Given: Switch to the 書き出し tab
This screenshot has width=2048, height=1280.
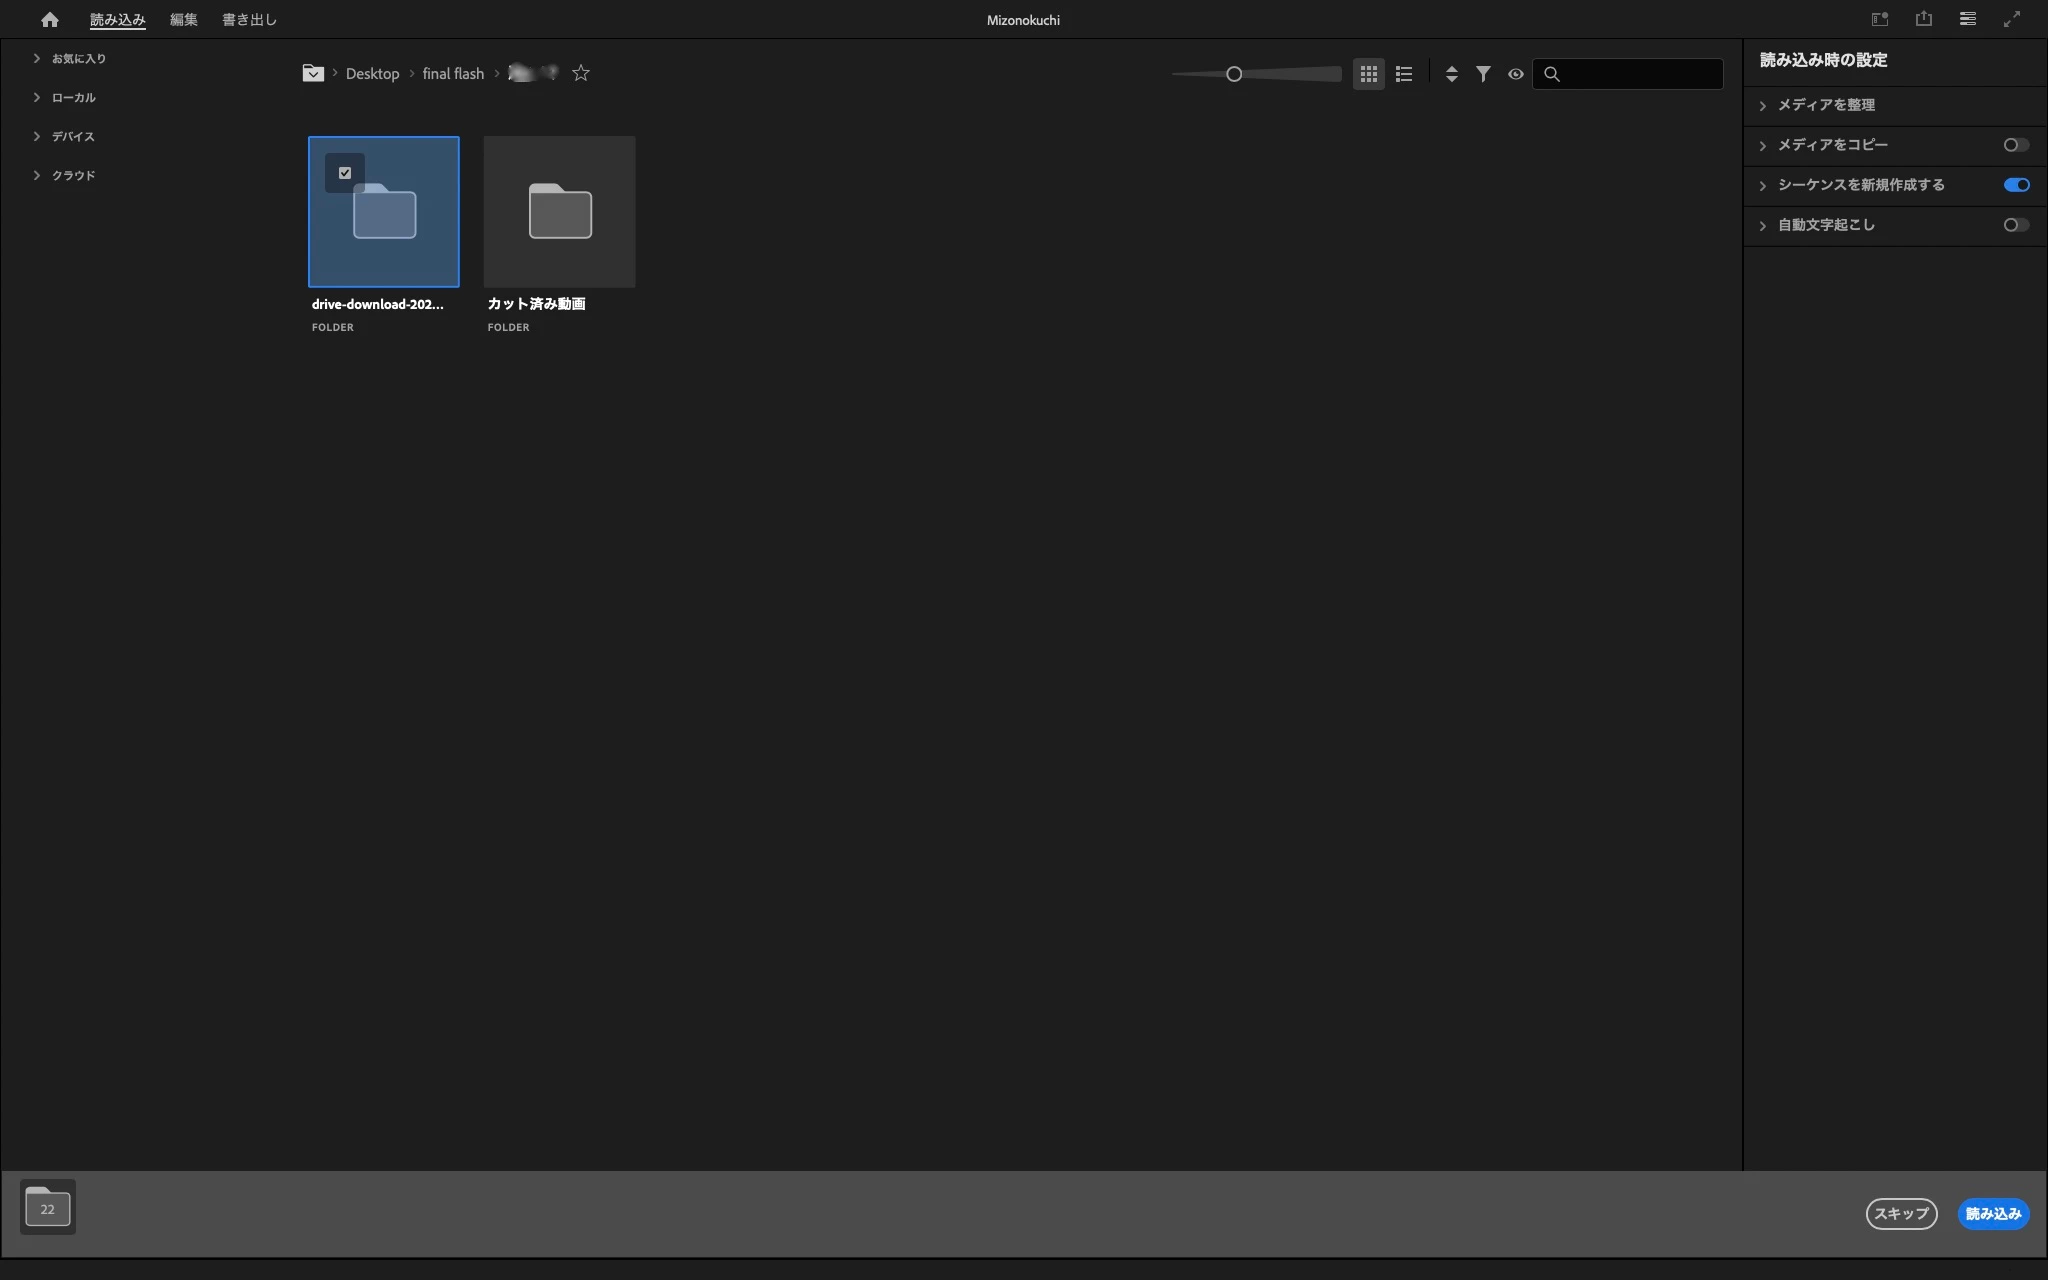Looking at the screenshot, I should [x=249, y=20].
